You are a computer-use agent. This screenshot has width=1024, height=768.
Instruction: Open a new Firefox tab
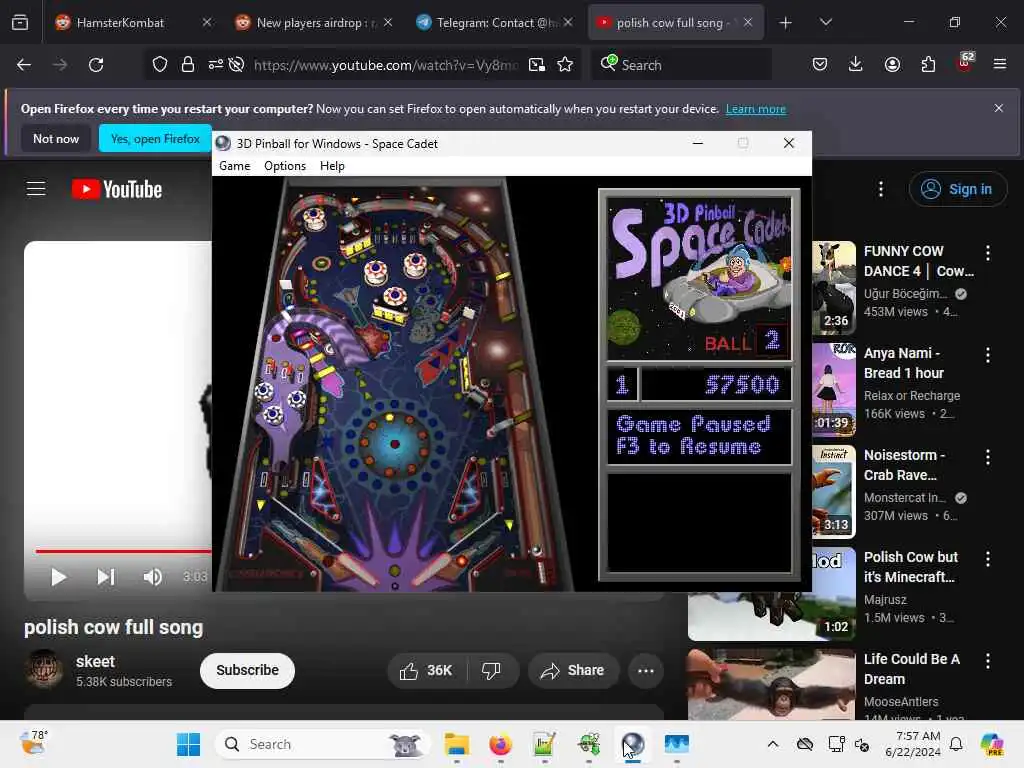(785, 23)
